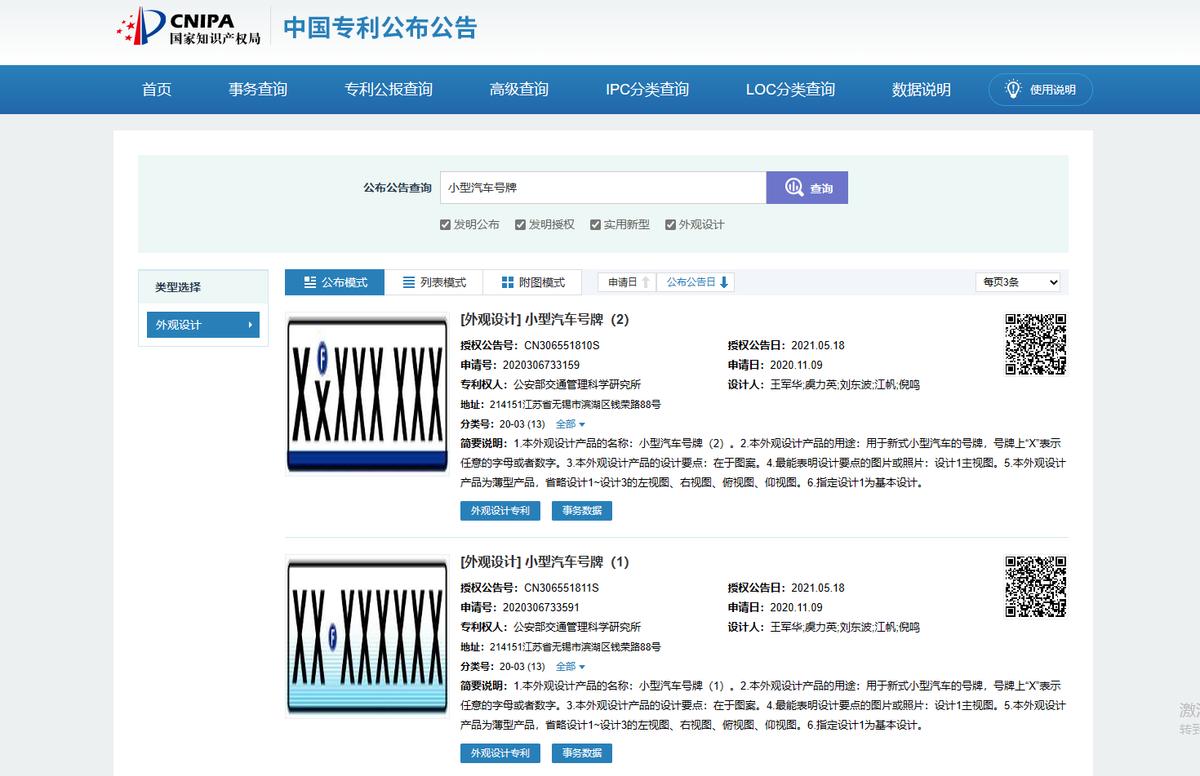The image size is (1200, 776).
Task: Click the arrow on the 外观设计 sidebar entry
Action: click(248, 324)
